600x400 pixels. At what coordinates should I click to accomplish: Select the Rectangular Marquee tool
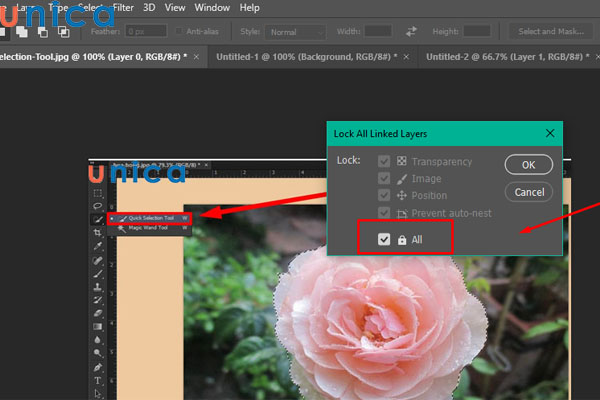97,192
